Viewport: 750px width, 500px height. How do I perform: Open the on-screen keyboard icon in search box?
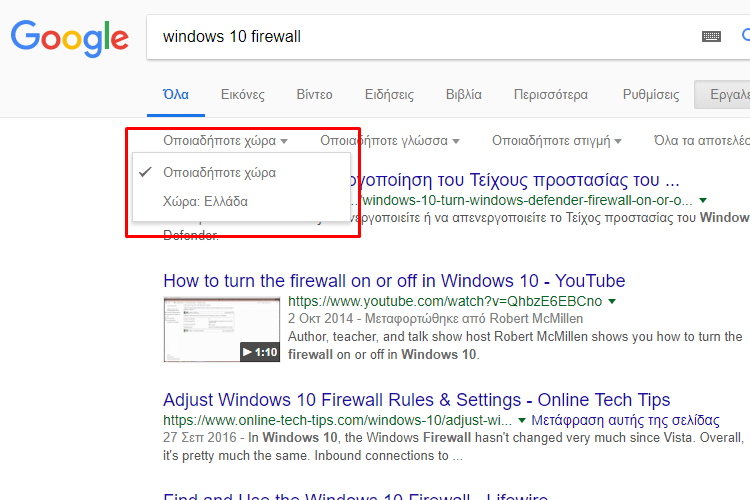pos(711,36)
